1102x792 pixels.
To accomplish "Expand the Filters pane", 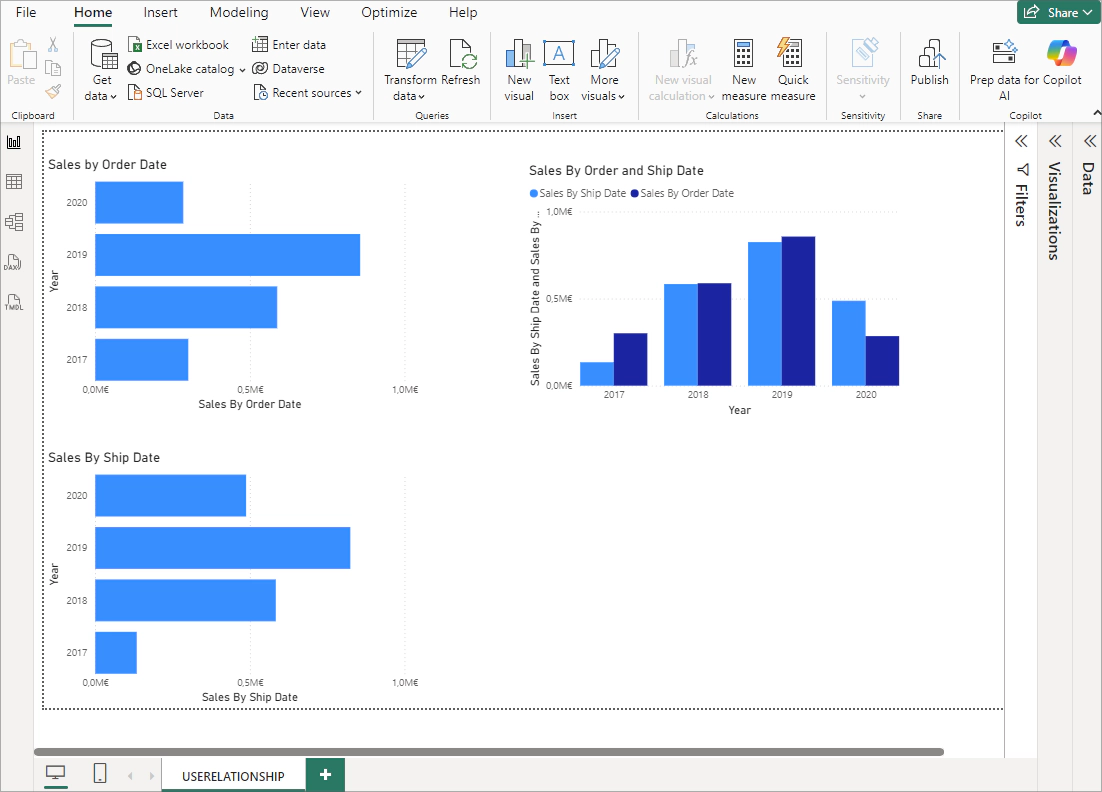I will pyautogui.click(x=1021, y=141).
